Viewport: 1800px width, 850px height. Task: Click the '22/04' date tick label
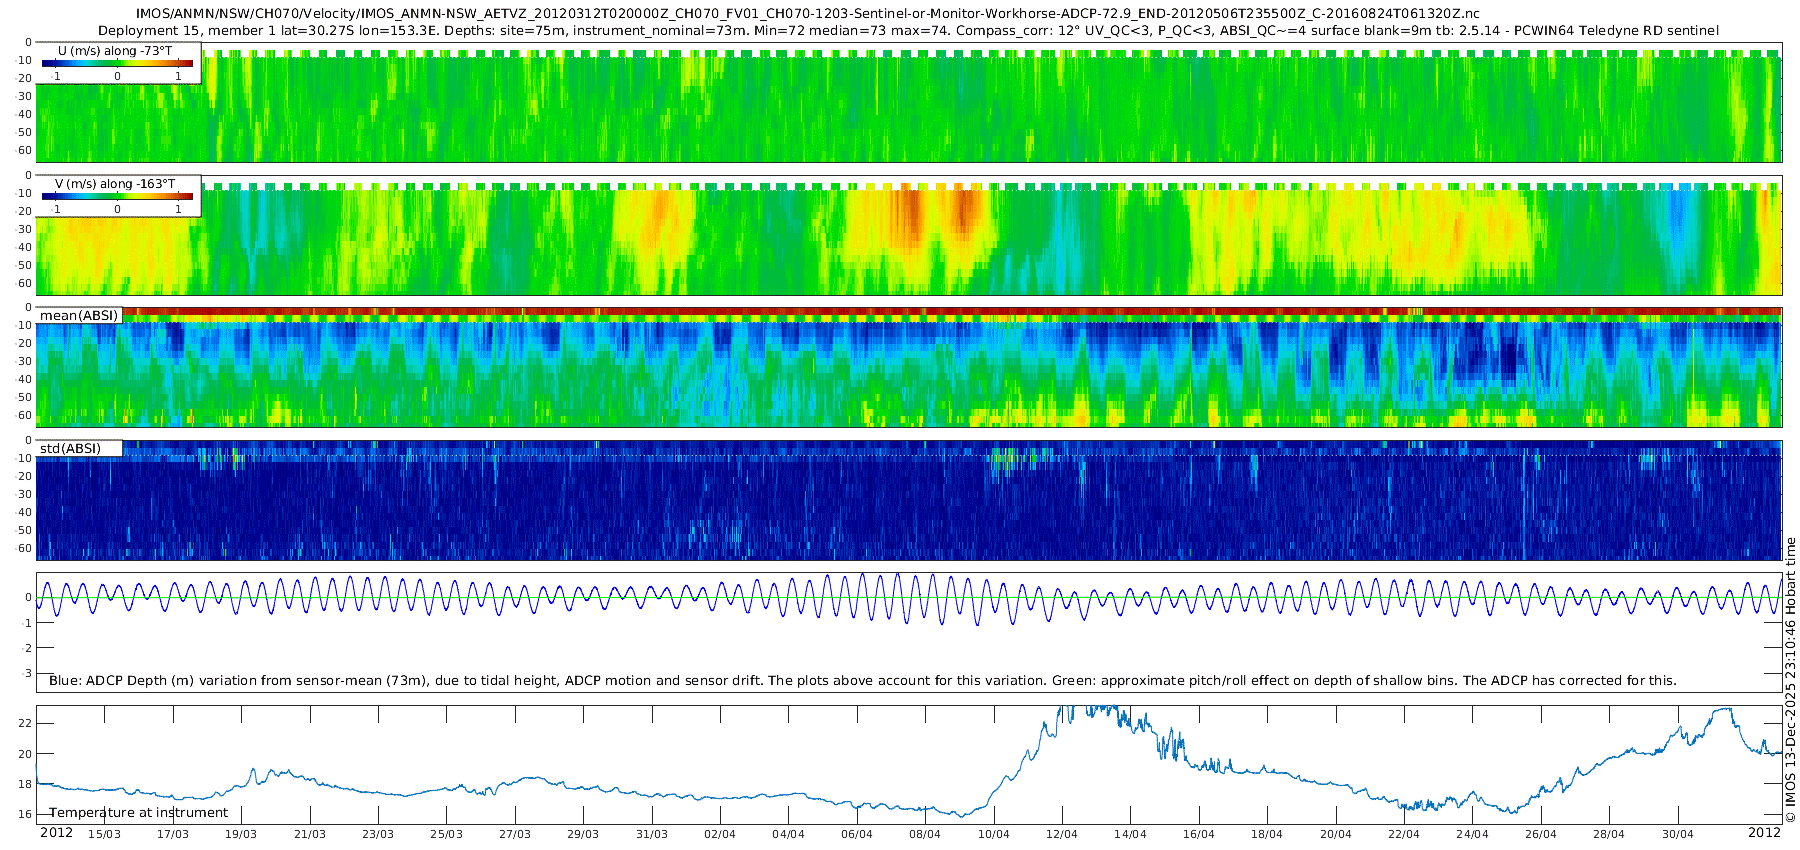point(1404,834)
